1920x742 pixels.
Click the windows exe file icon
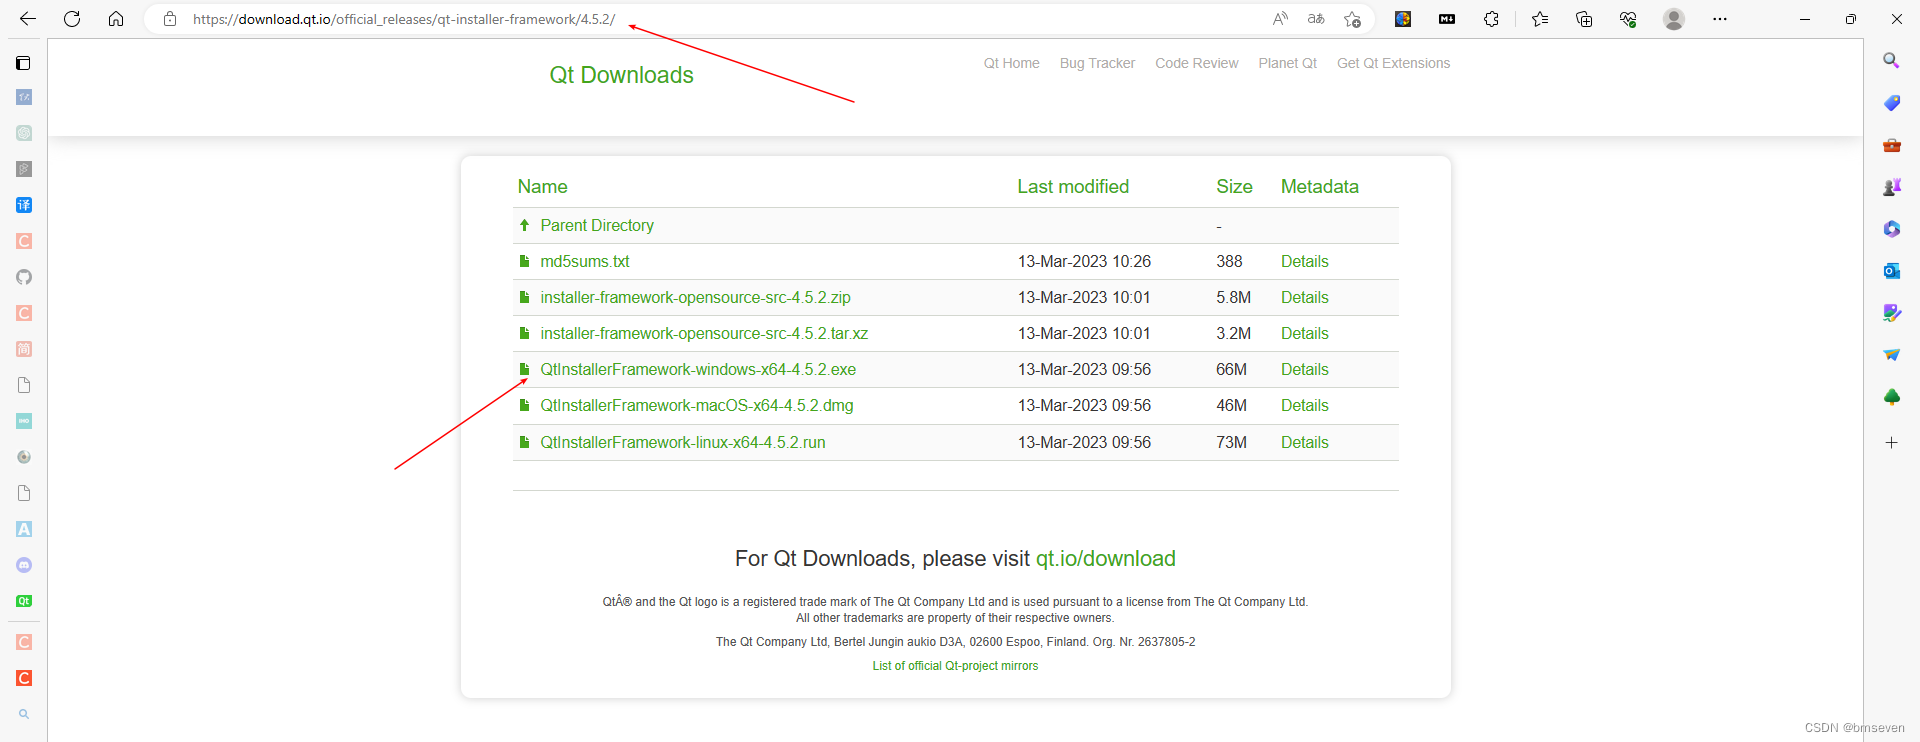524,370
